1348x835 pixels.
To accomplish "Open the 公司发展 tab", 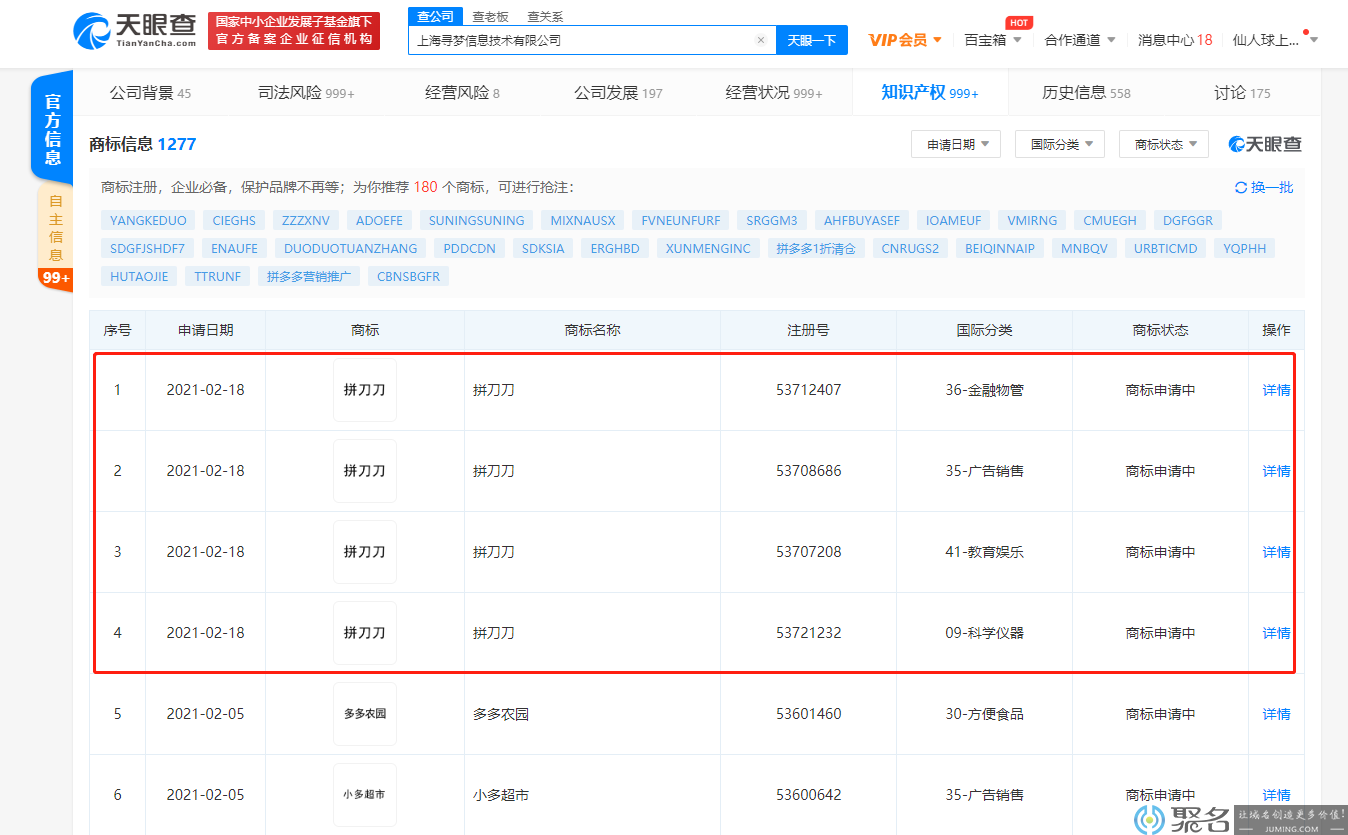I will pyautogui.click(x=618, y=93).
